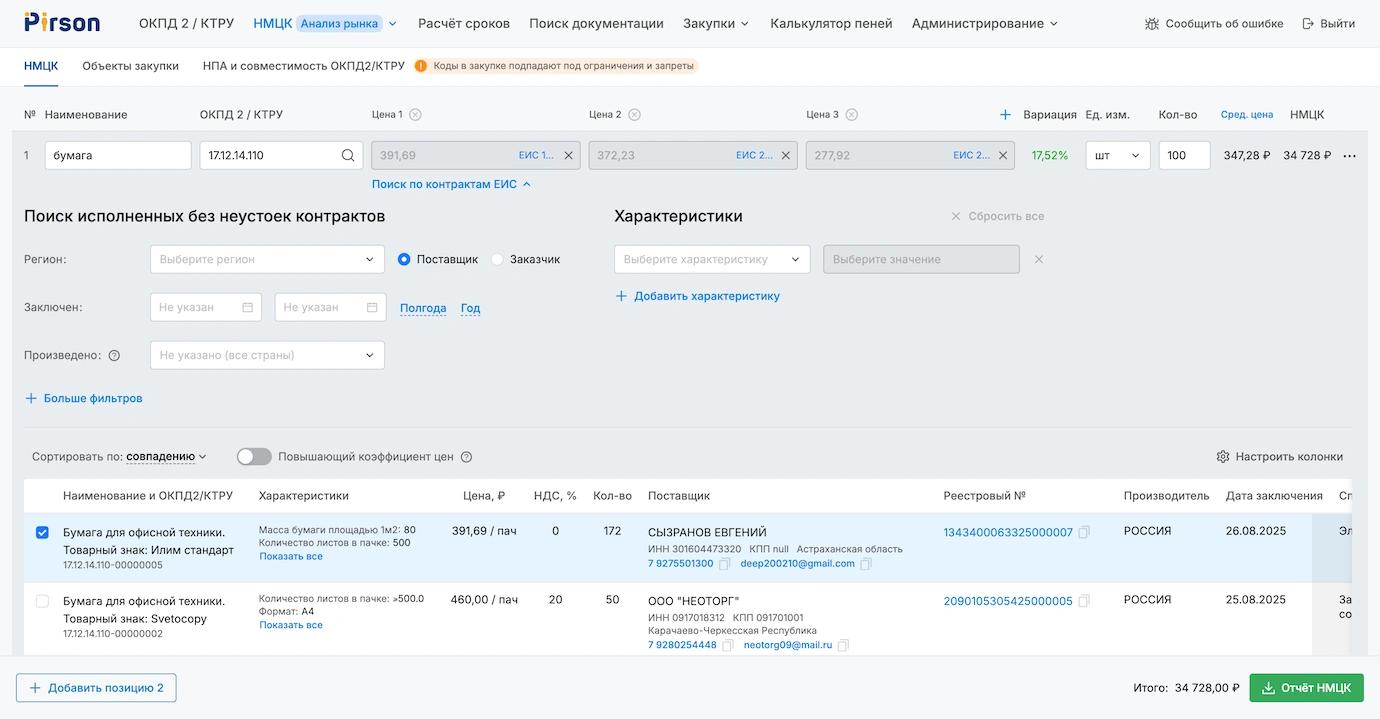
Task: Clear the 372,23 price value with X
Action: tap(785, 156)
